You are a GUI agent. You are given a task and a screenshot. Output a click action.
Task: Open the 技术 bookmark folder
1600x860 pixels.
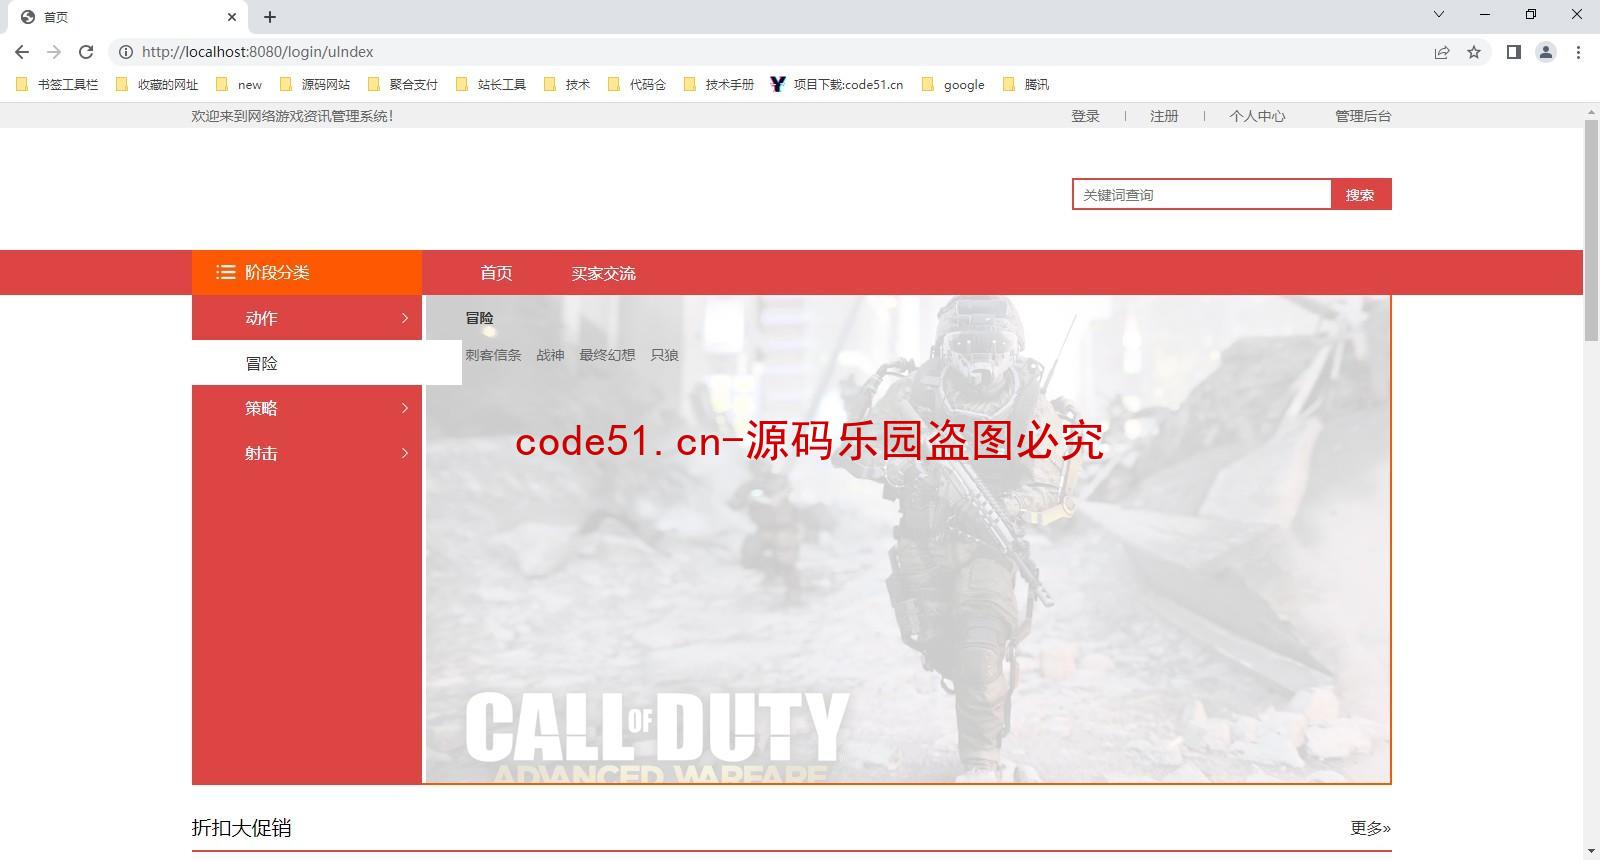pyautogui.click(x=567, y=85)
